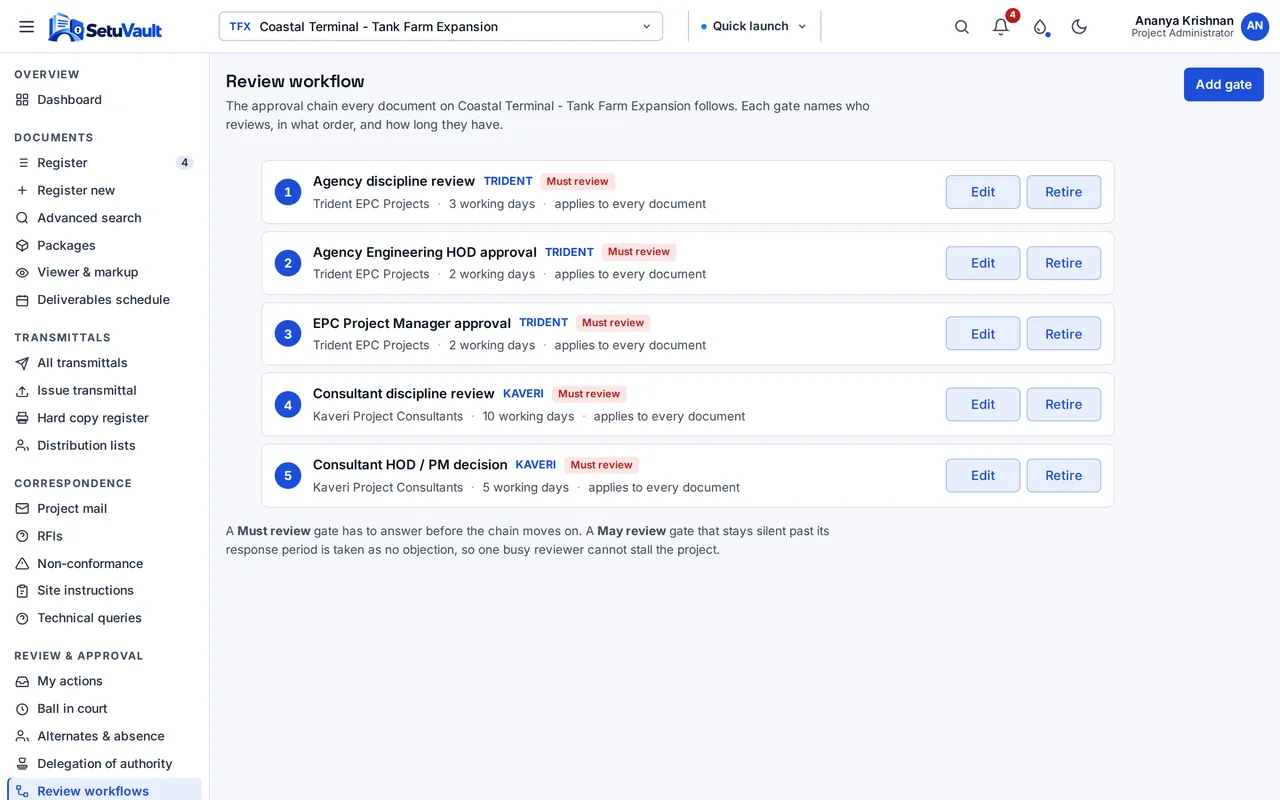
Task: Open the search magnifier icon in header
Action: (962, 27)
